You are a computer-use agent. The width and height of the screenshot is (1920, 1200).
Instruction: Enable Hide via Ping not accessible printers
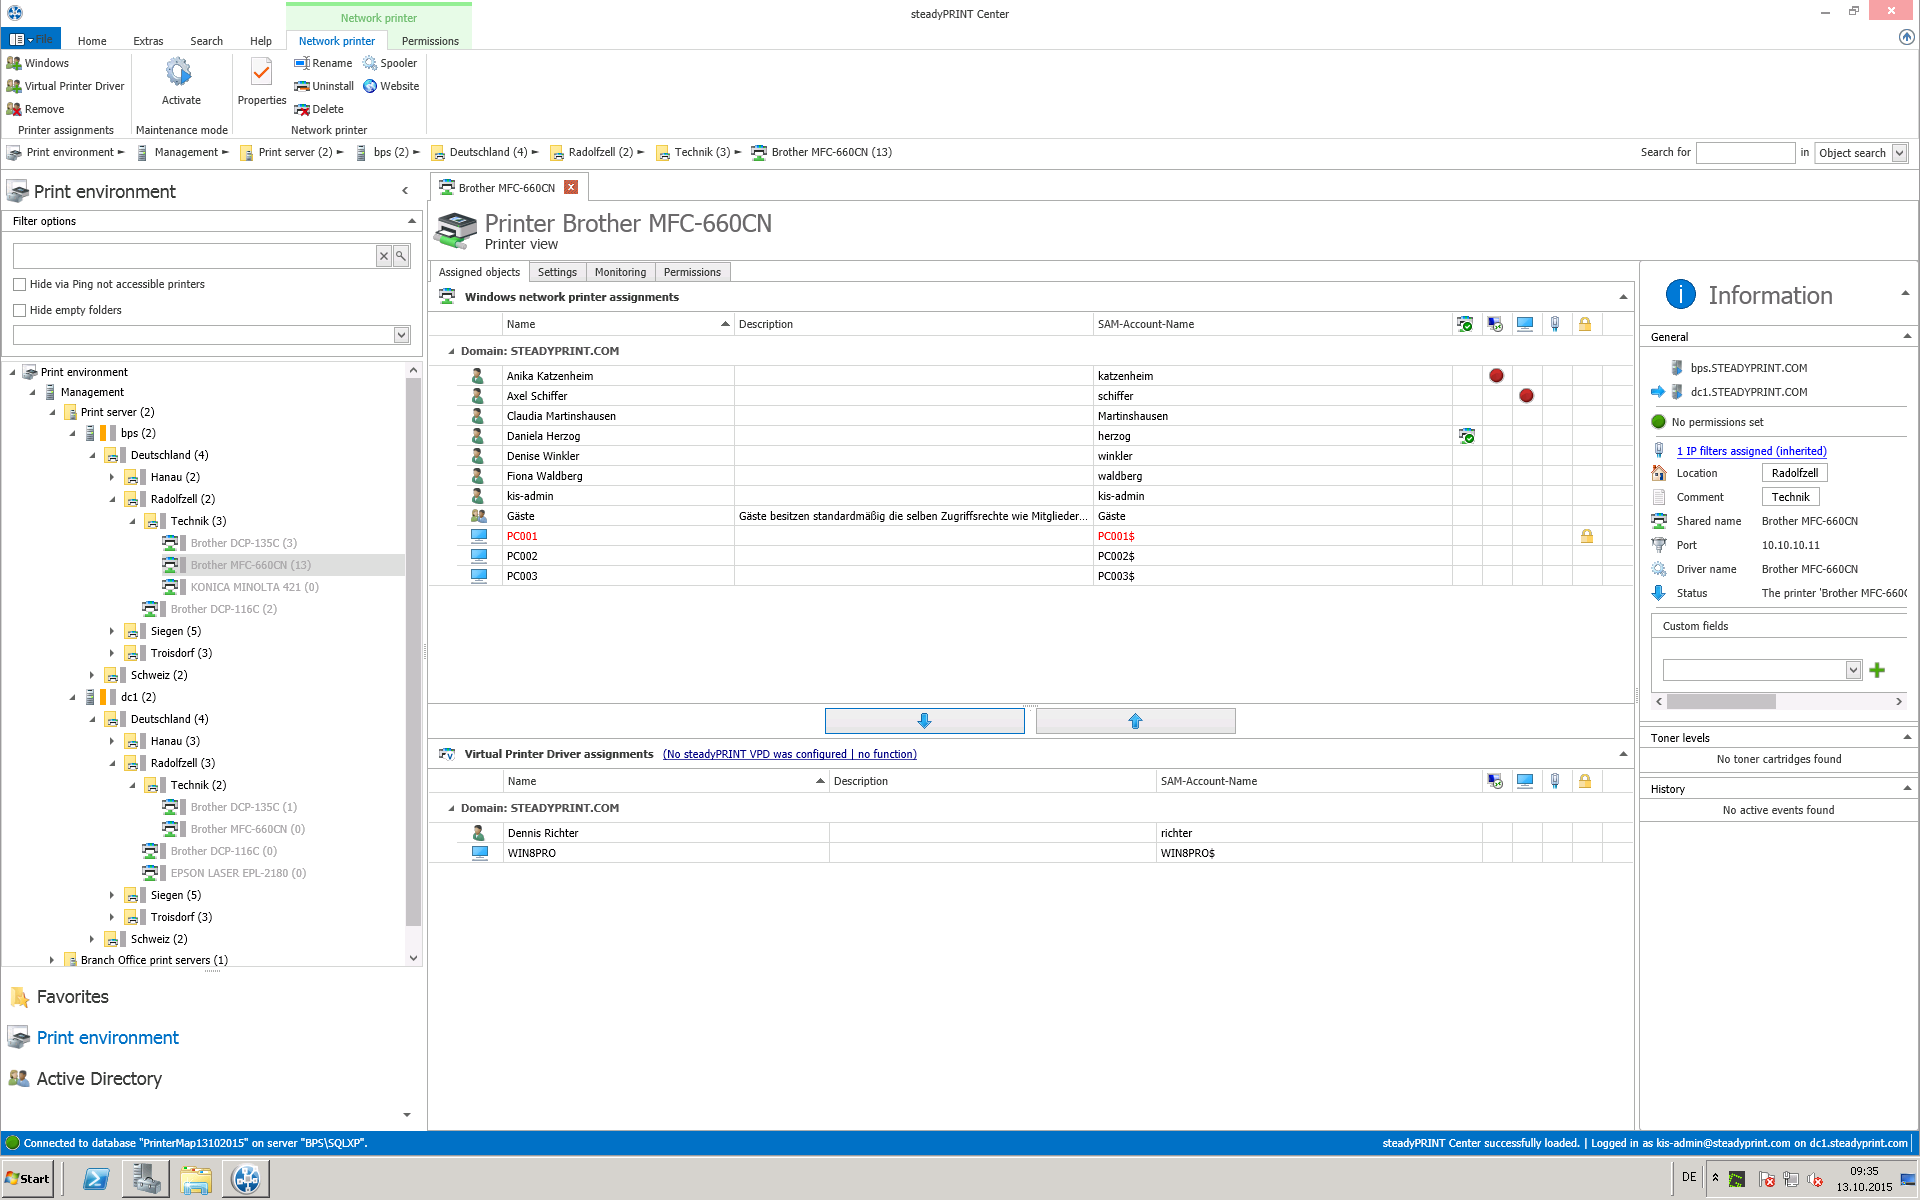click(20, 285)
